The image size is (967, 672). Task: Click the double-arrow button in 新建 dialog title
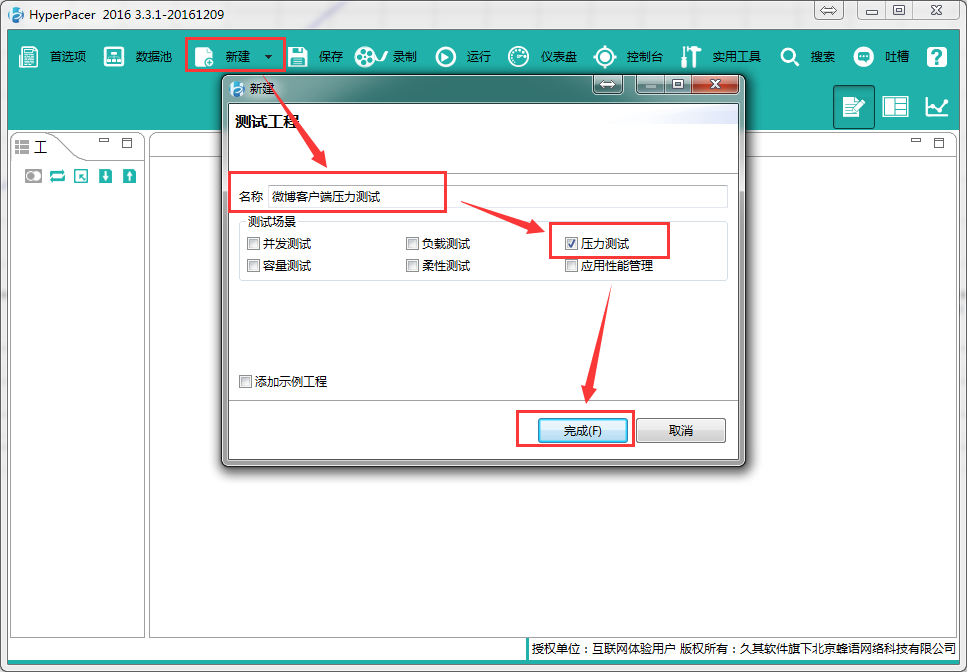607,84
